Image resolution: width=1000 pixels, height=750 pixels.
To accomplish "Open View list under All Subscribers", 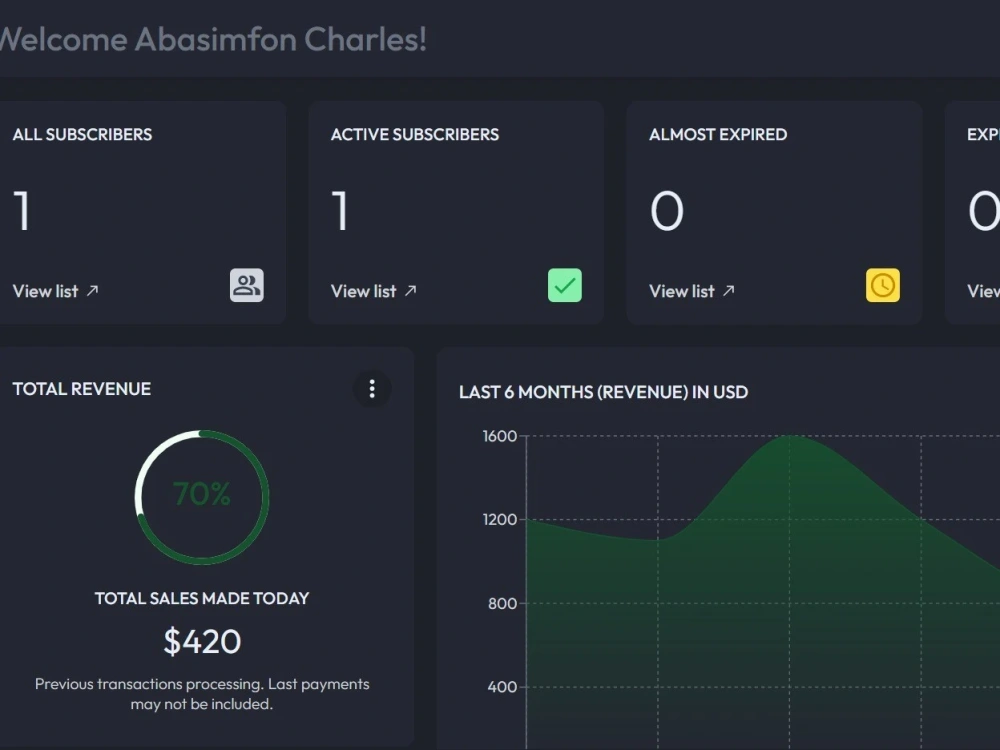I will pyautogui.click(x=55, y=291).
